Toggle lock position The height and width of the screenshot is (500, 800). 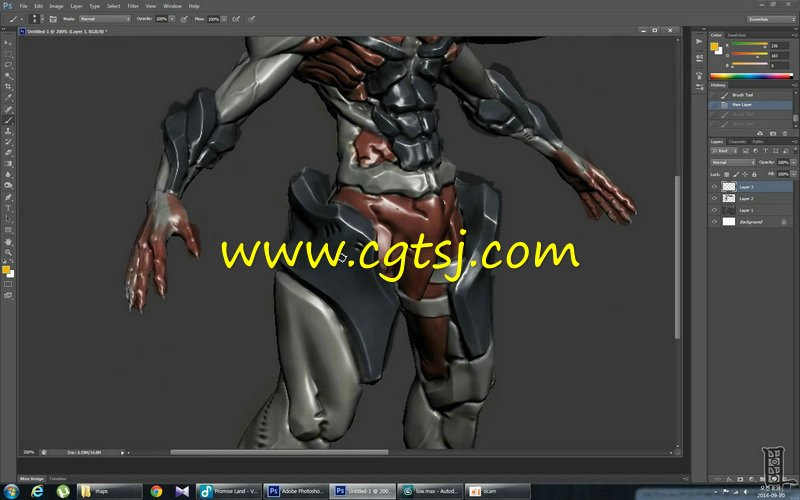click(745, 174)
